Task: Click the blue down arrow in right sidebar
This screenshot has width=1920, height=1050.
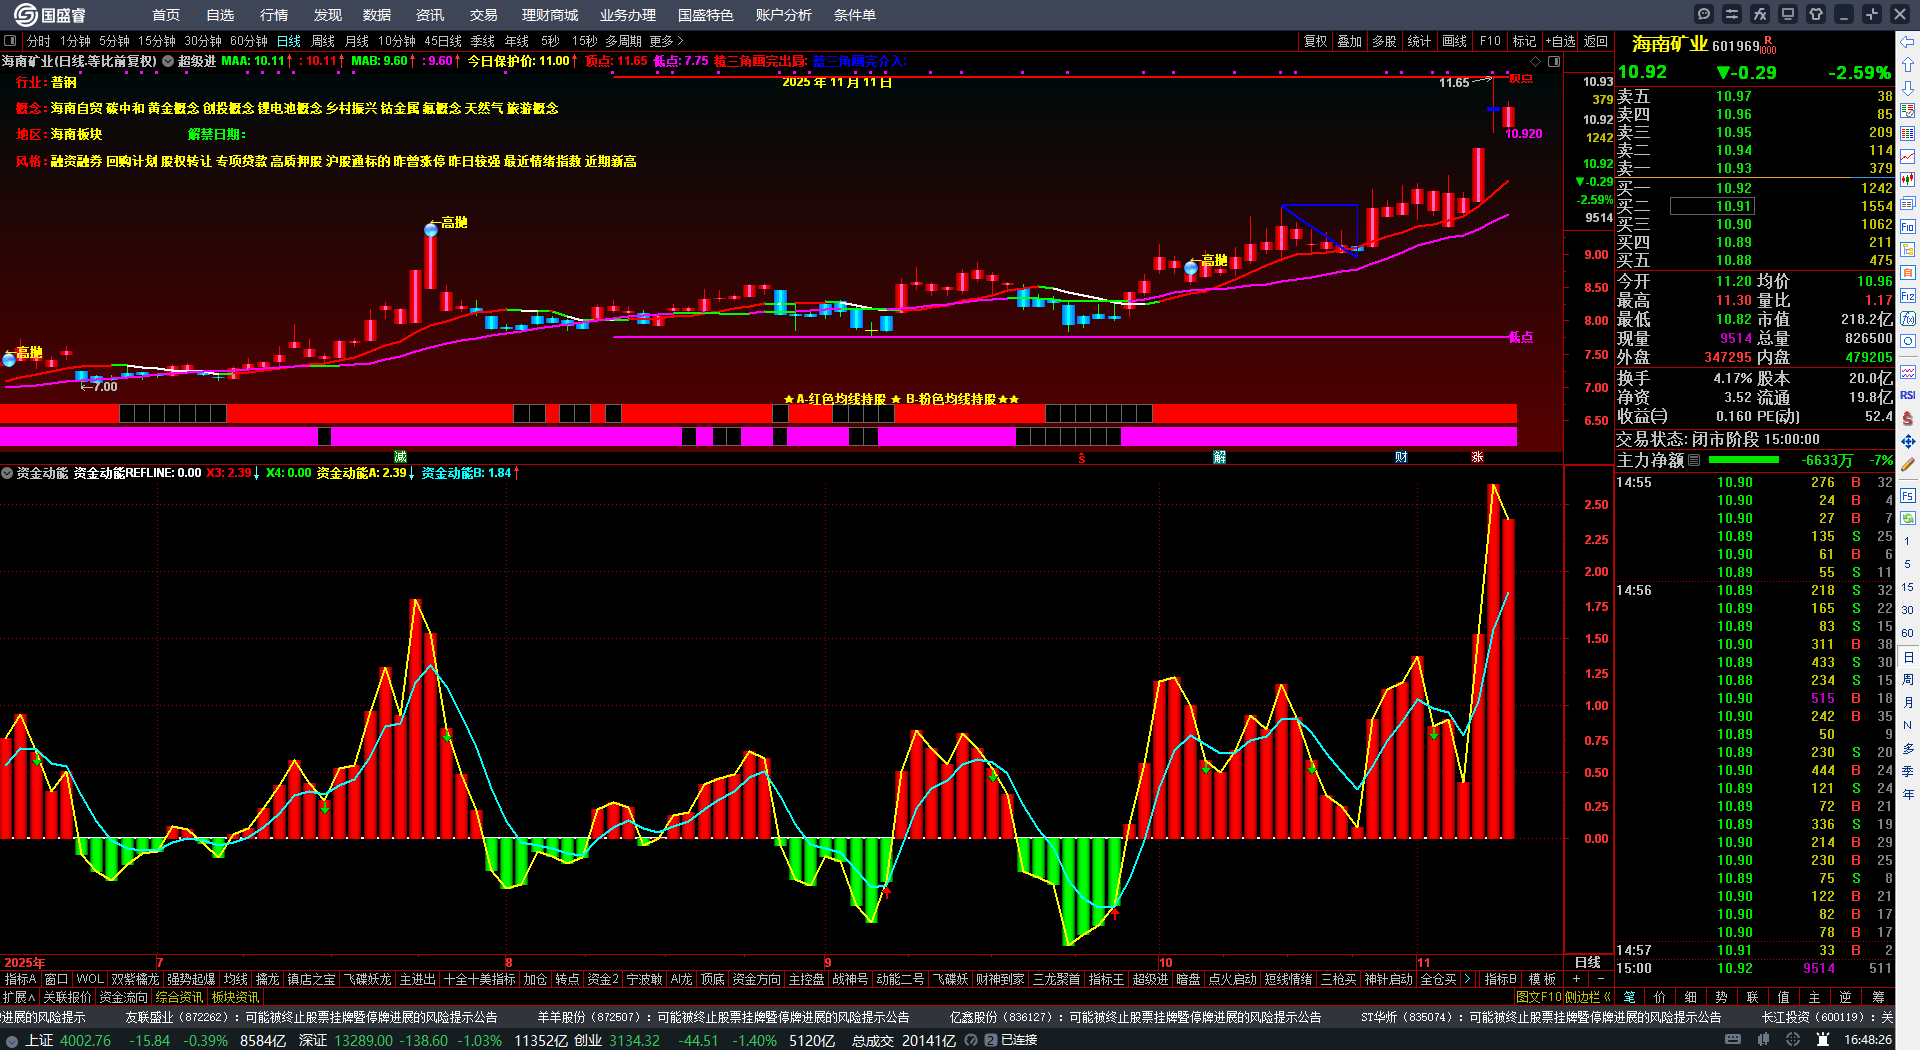Action: [x=1908, y=87]
